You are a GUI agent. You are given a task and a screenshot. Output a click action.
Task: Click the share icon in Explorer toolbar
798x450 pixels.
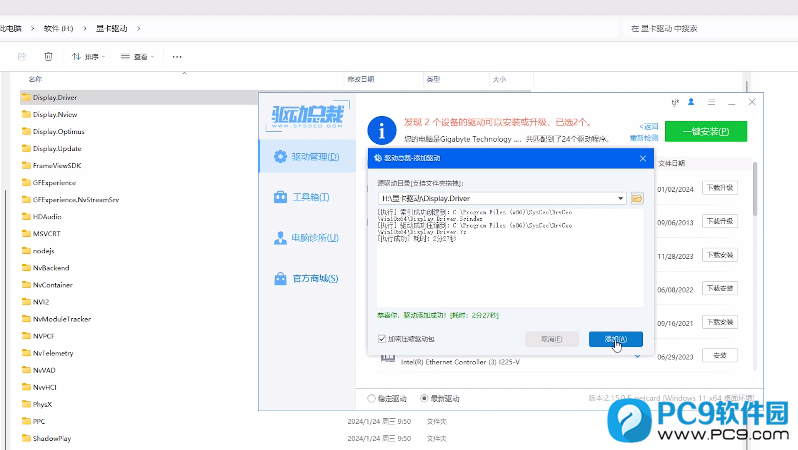pyautogui.click(x=22, y=57)
